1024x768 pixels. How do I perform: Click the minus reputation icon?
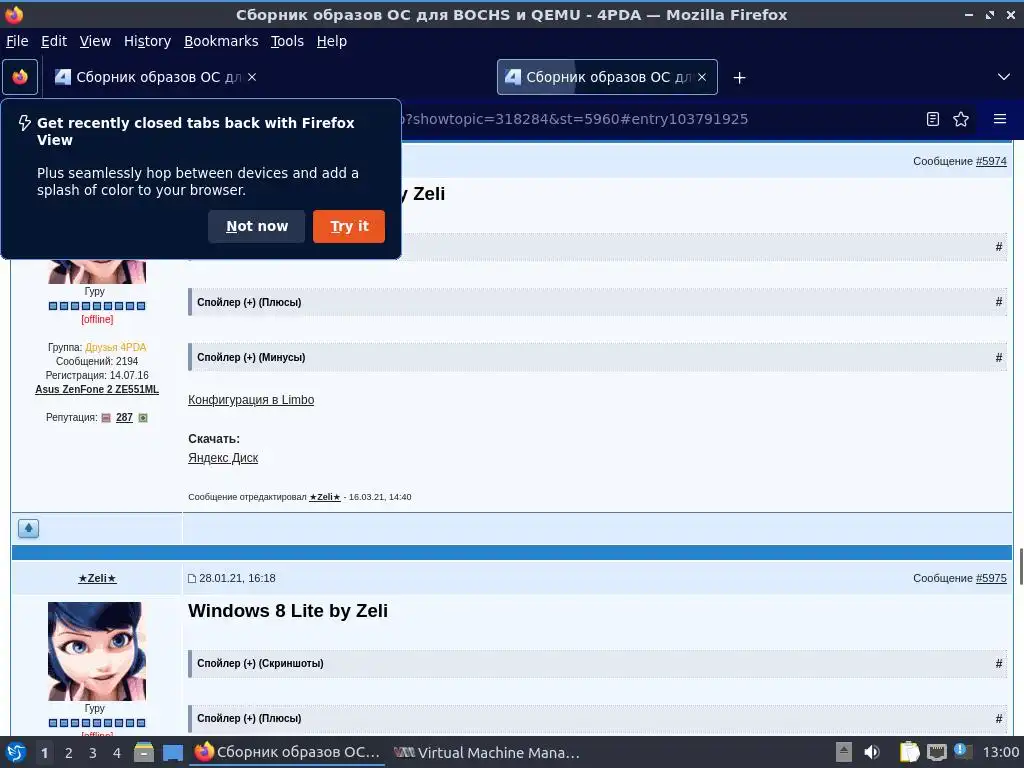click(x=106, y=418)
